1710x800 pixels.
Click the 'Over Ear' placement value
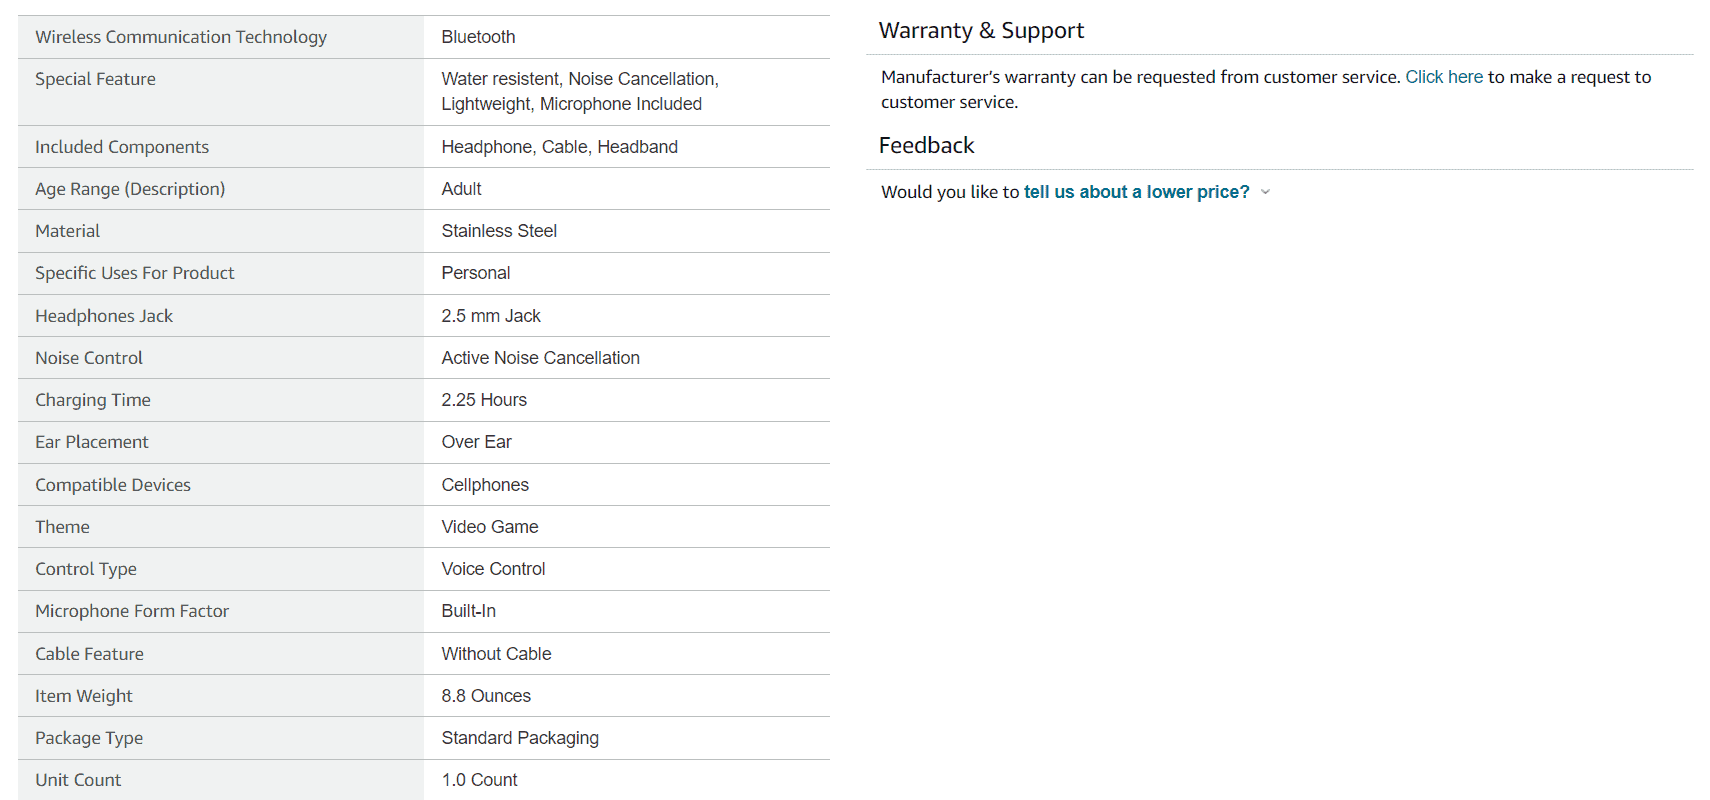click(x=476, y=442)
